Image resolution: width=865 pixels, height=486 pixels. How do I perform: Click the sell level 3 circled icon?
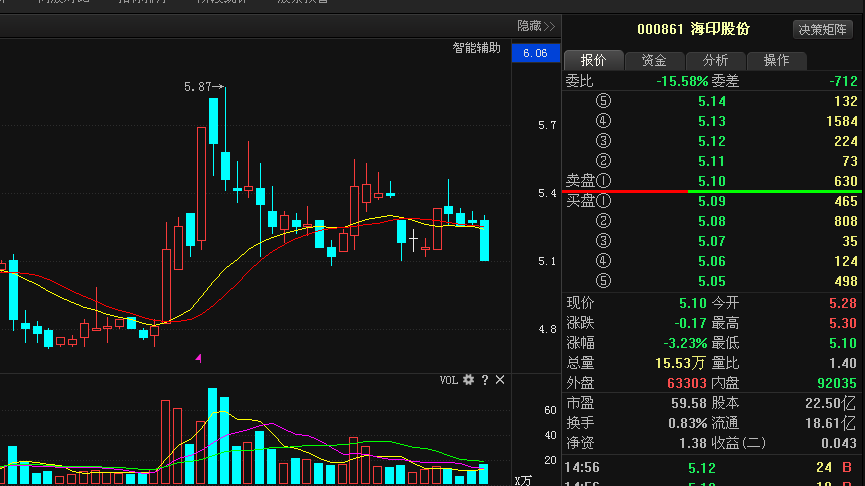click(602, 141)
